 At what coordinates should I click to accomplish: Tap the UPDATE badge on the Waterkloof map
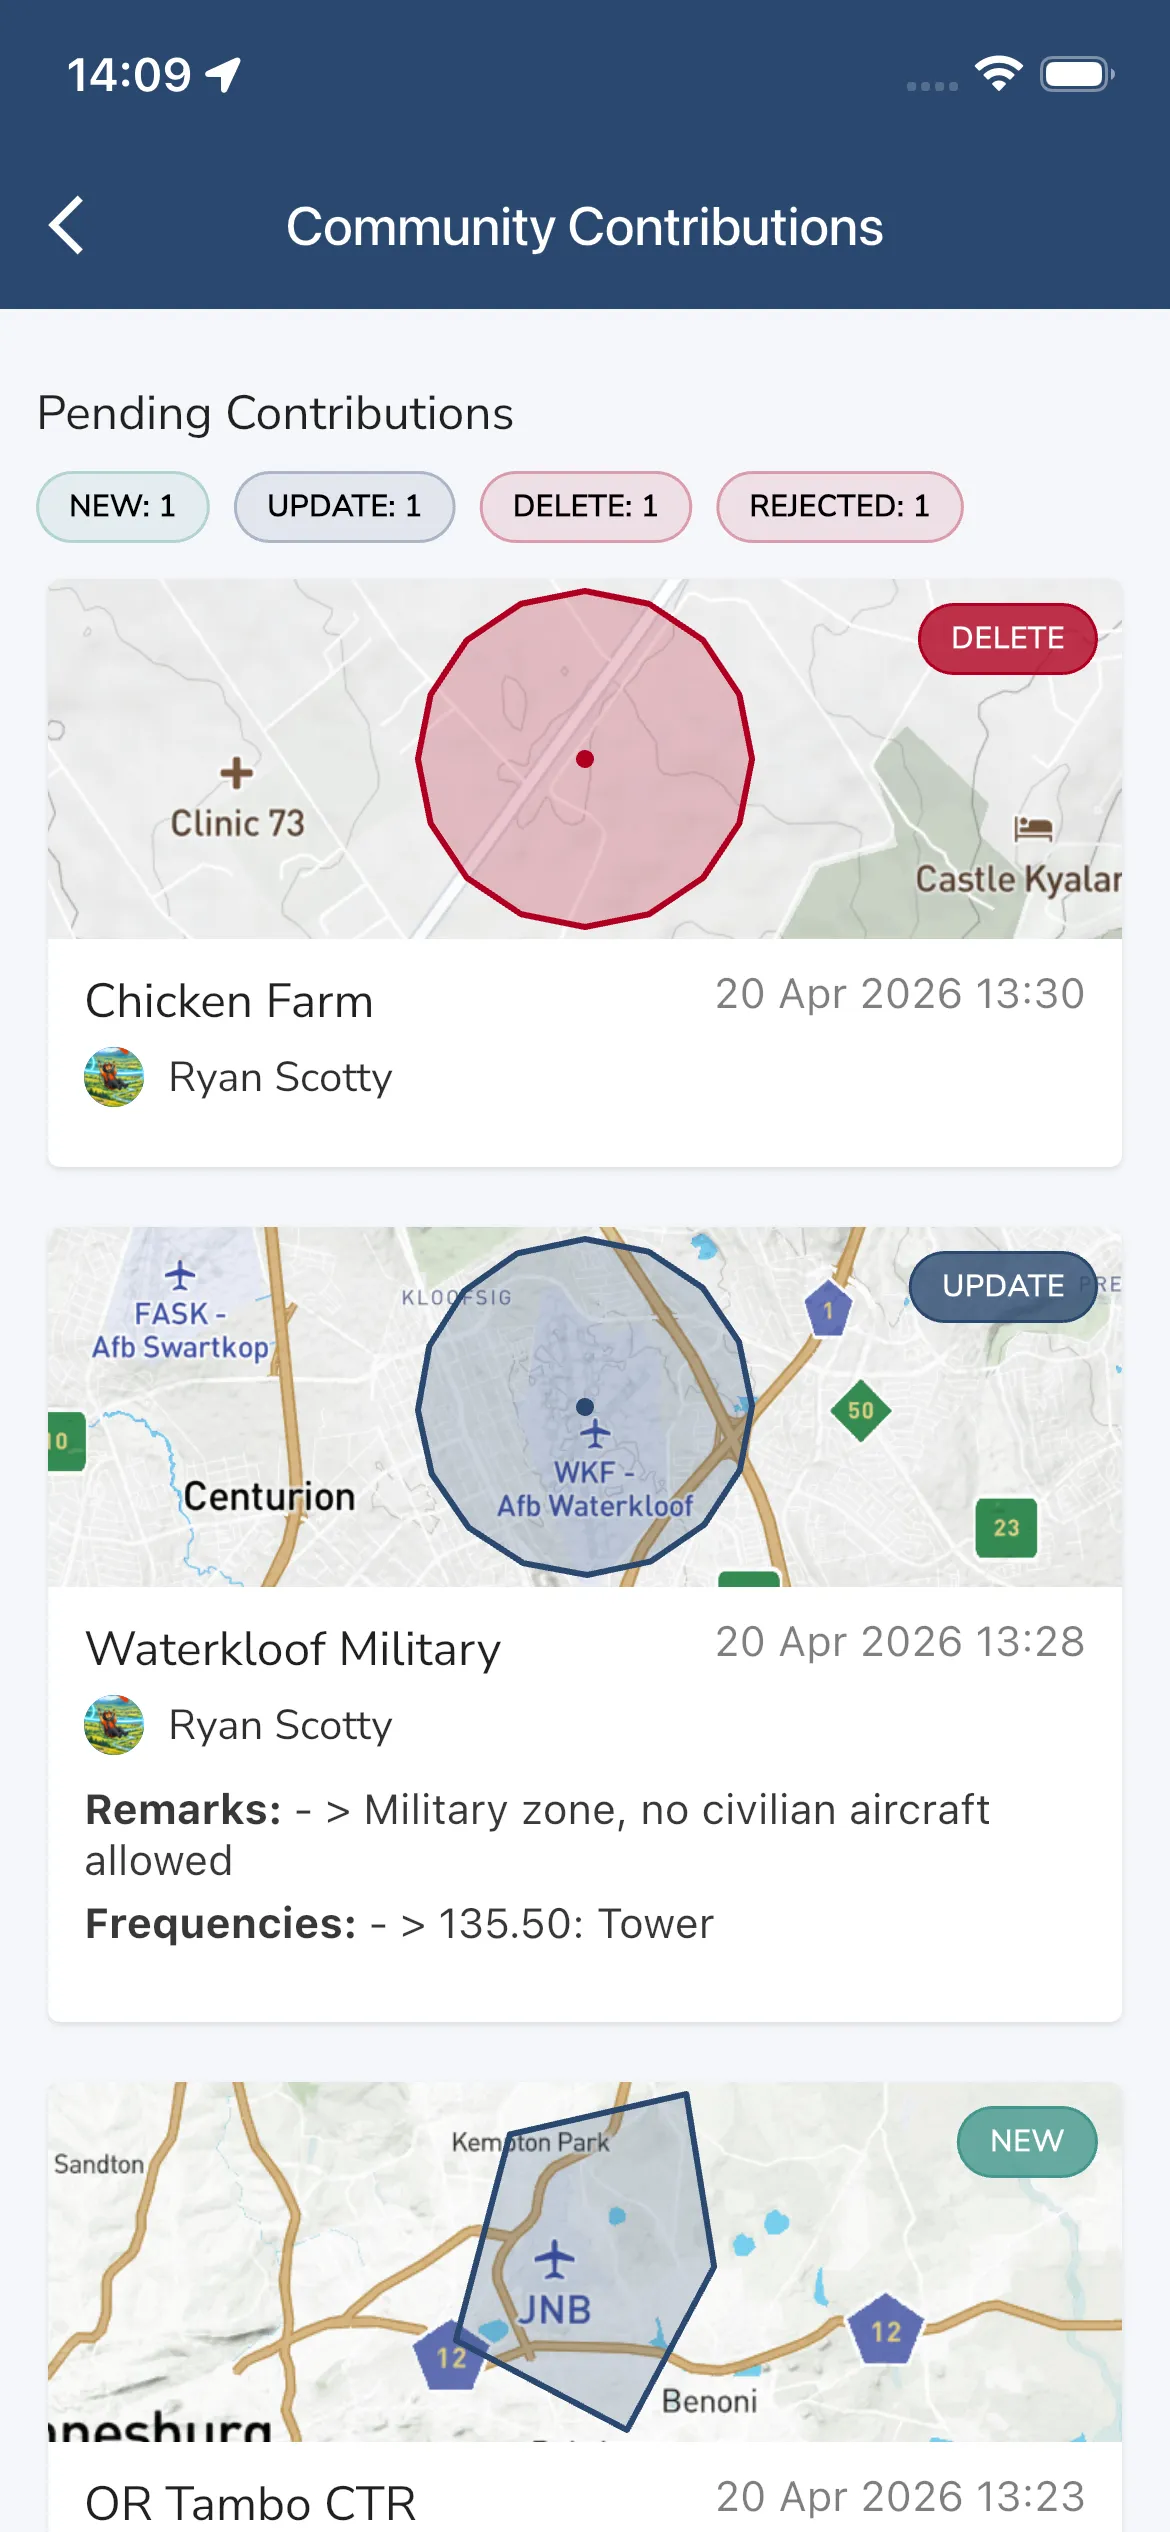tap(1001, 1287)
